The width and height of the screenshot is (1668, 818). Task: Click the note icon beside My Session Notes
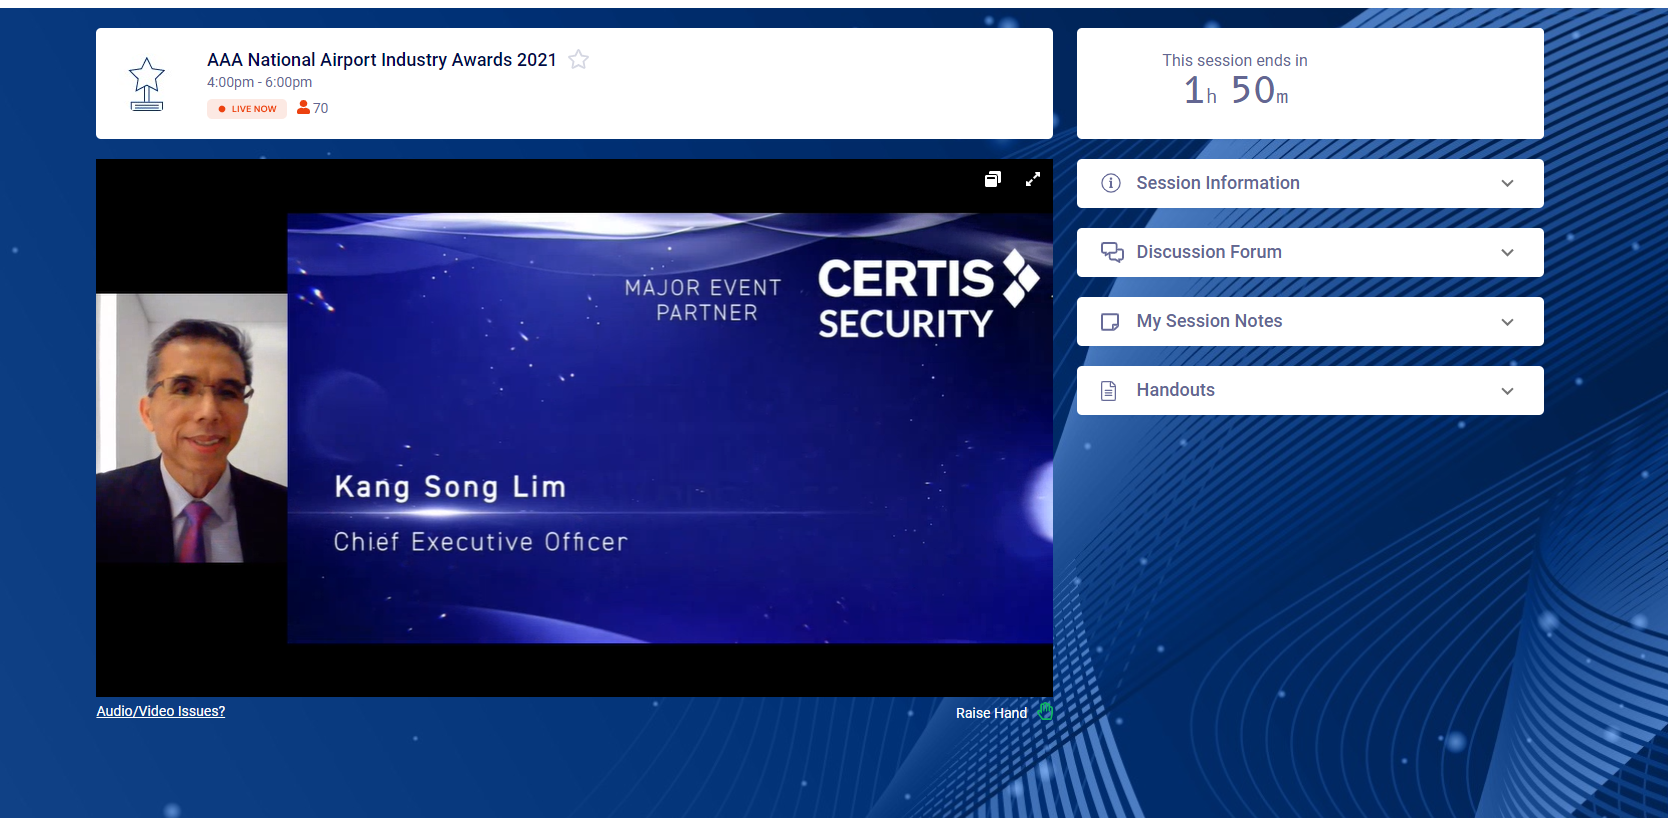[x=1110, y=322]
